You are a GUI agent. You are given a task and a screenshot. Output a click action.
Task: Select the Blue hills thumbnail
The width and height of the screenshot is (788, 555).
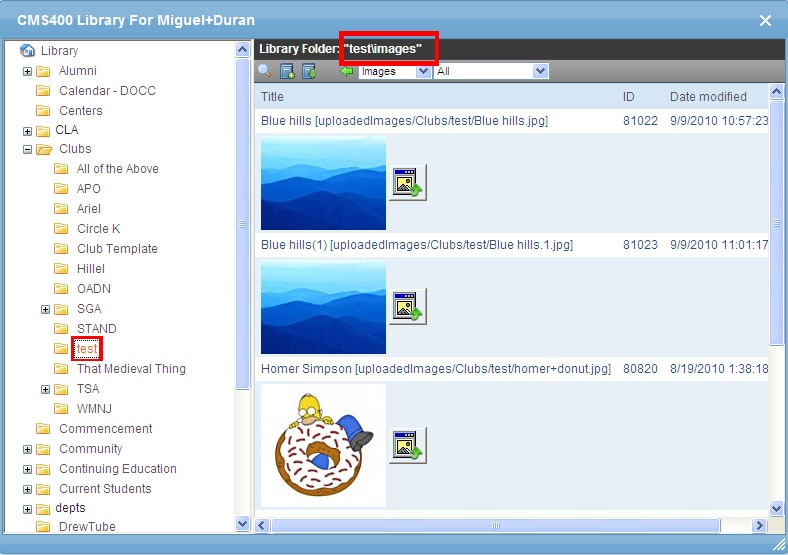tap(323, 183)
